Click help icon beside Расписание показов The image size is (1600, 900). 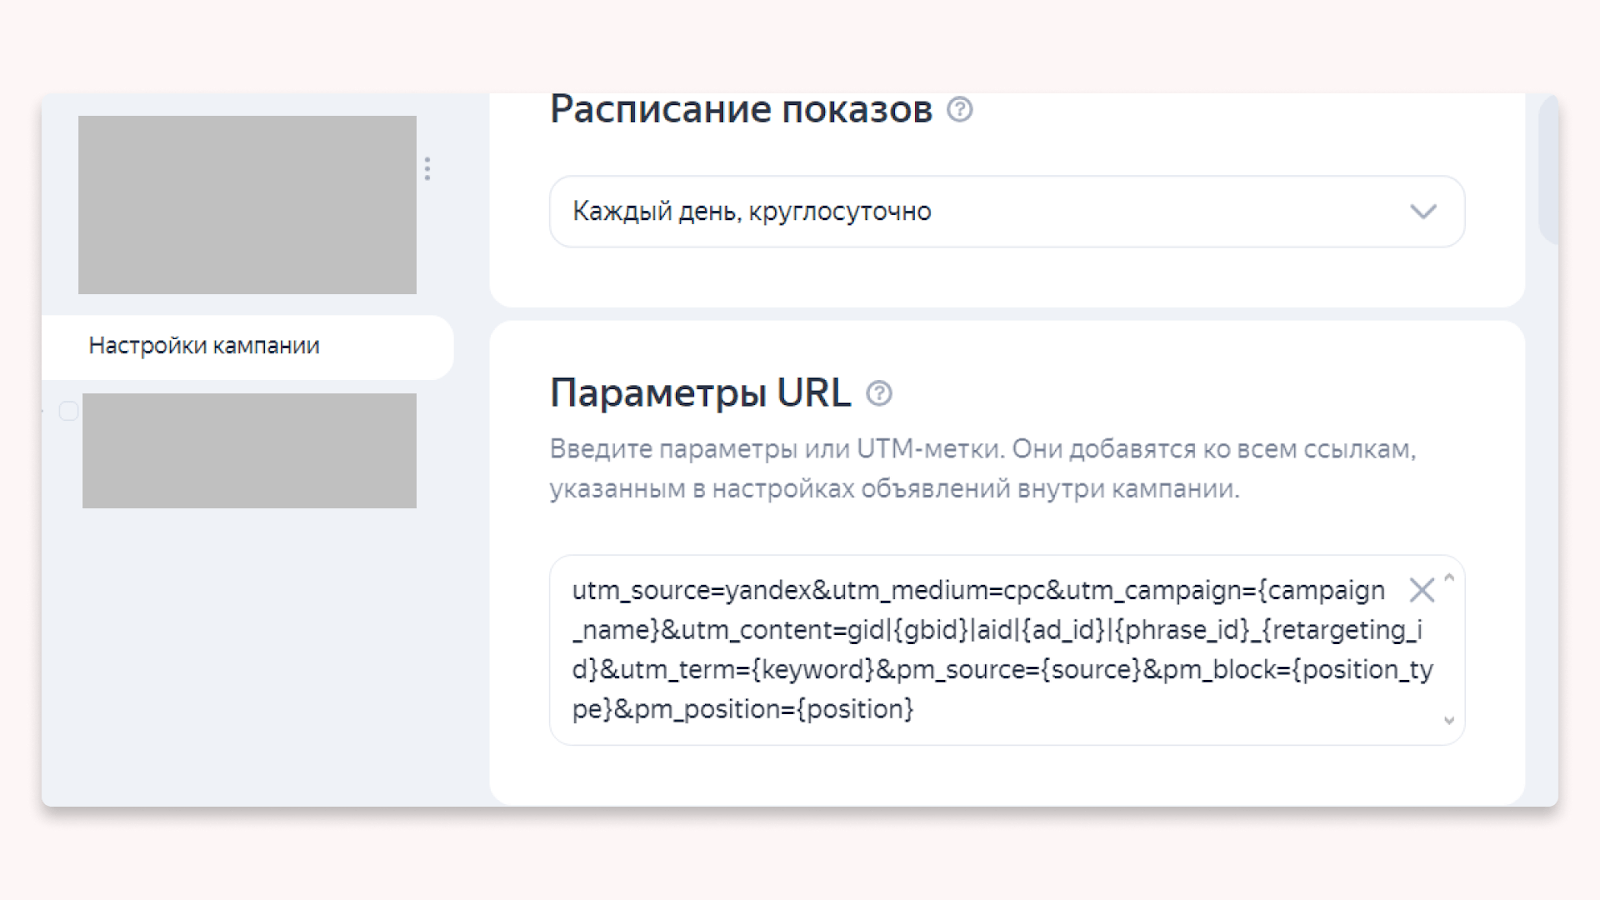(960, 109)
